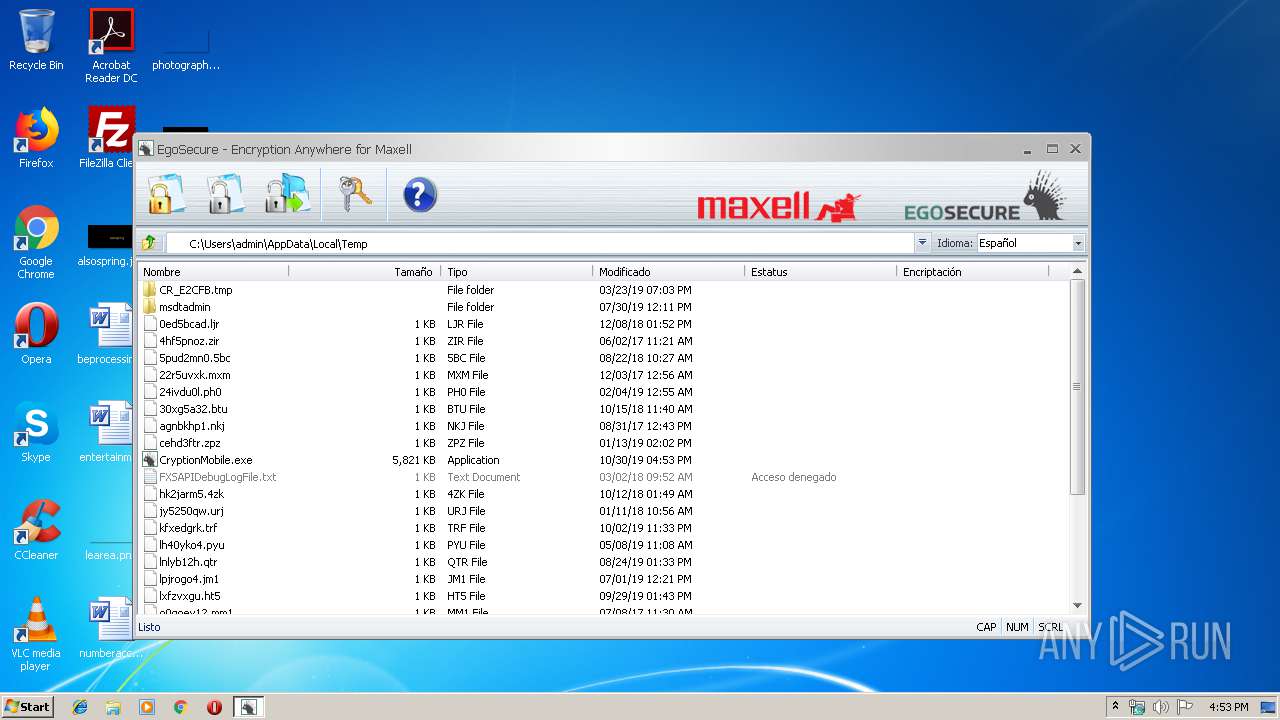This screenshot has height=720, width=1280.
Task: Click the file list scroll-up arrow
Action: (1077, 271)
